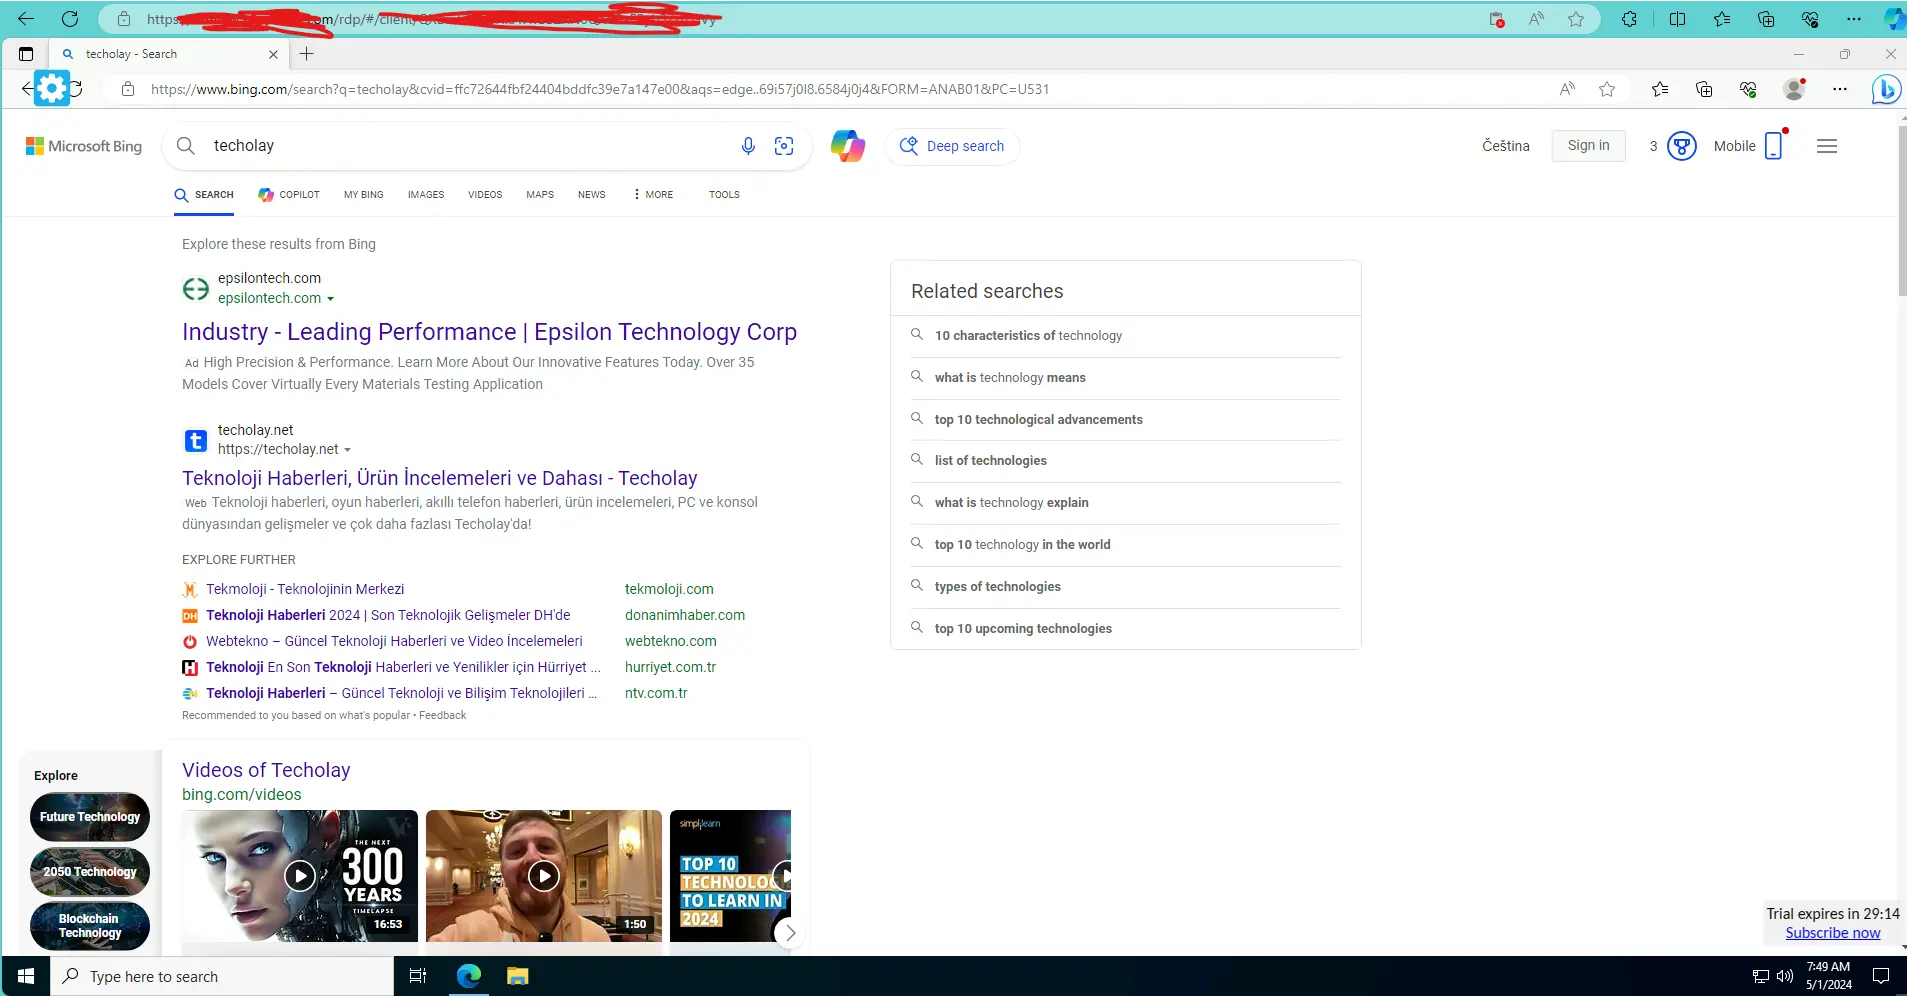Screen dimensions: 1907x996
Task: Toggle Read aloud icon in inner address bar
Action: pyautogui.click(x=1567, y=89)
